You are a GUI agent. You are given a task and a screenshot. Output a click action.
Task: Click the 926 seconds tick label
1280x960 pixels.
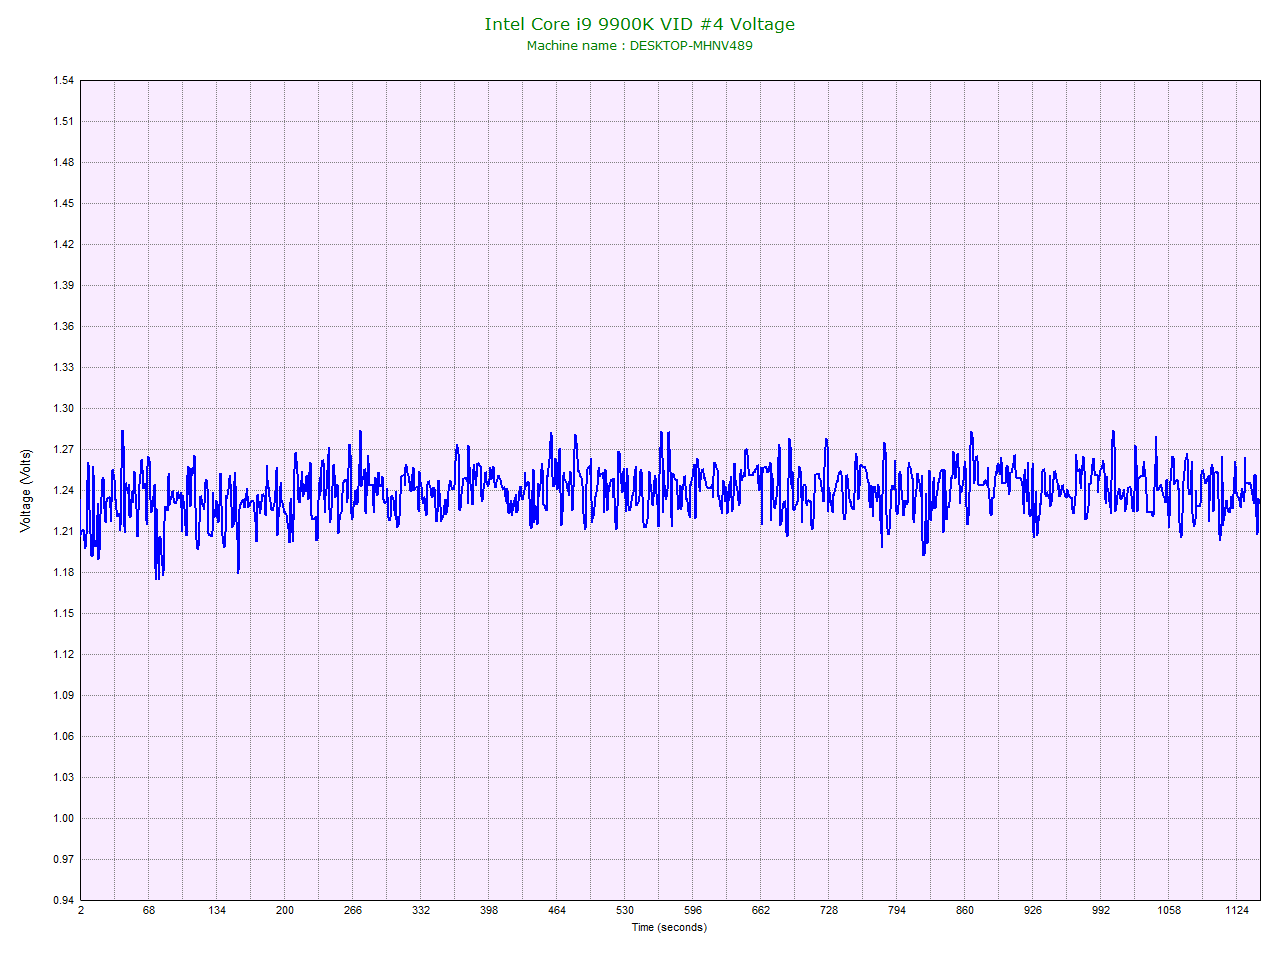coord(1033,911)
